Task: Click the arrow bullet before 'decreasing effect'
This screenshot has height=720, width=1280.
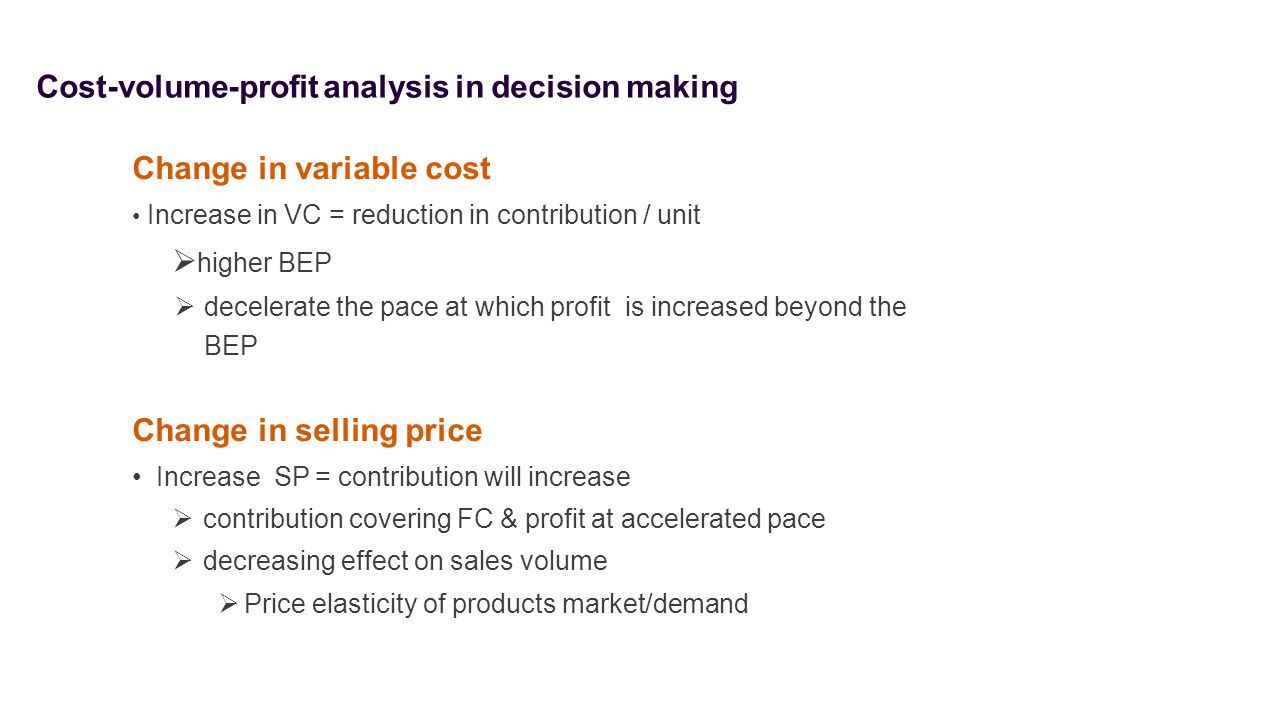Action: tap(182, 561)
